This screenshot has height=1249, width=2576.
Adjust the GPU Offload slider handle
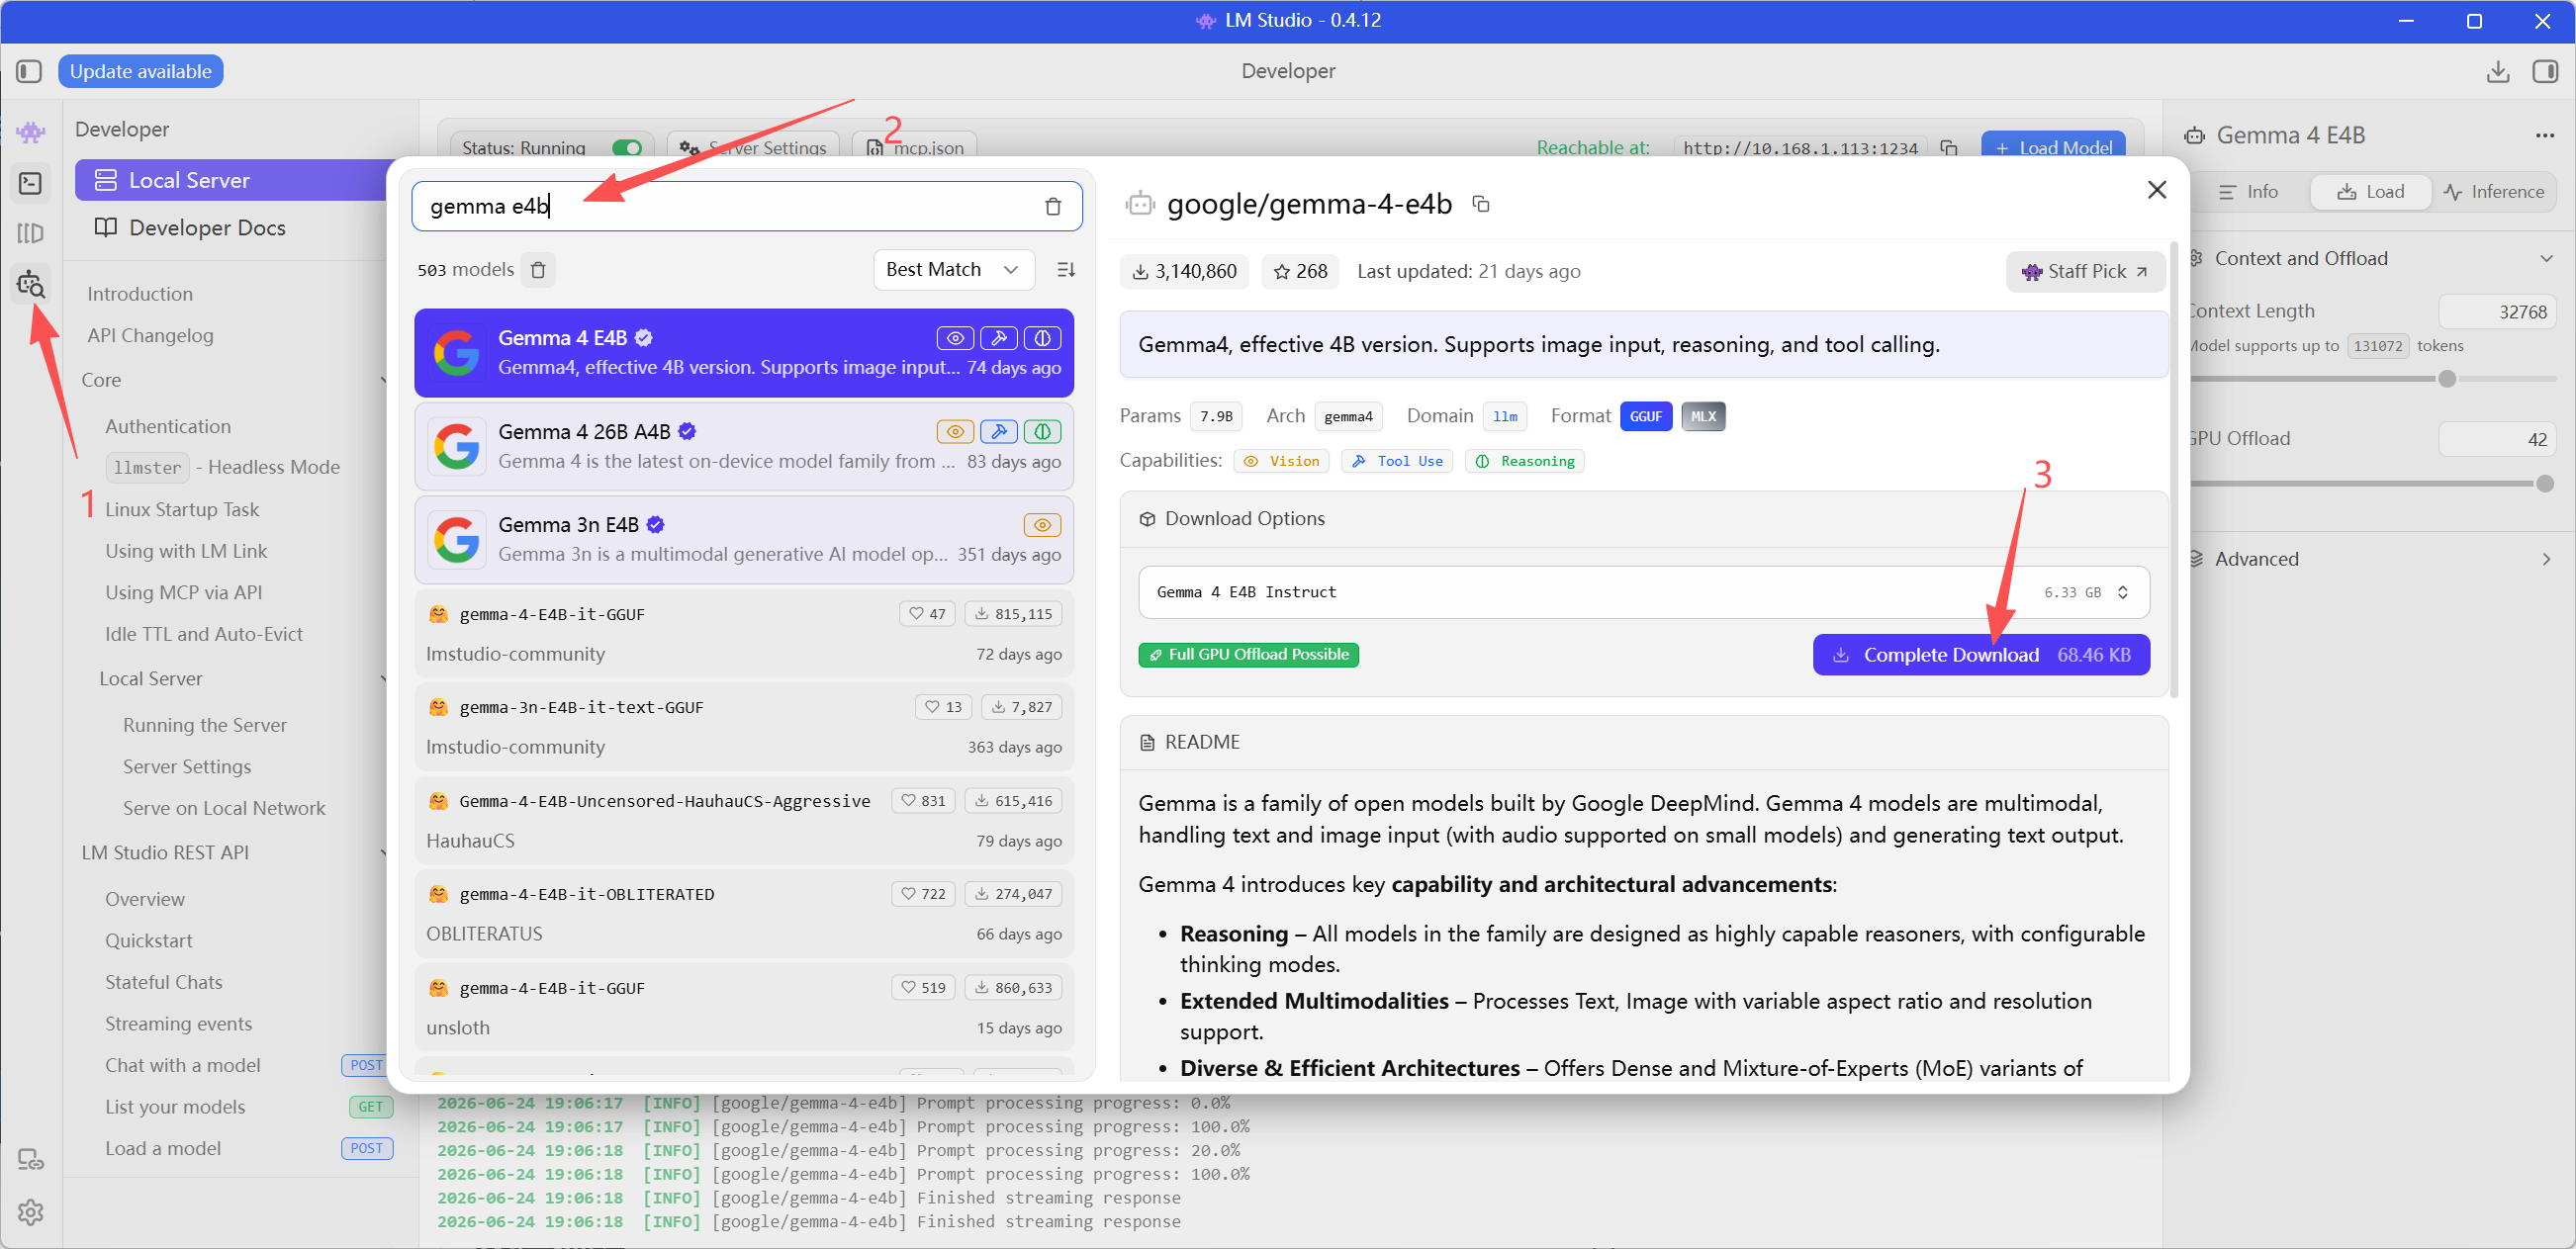coord(2544,484)
